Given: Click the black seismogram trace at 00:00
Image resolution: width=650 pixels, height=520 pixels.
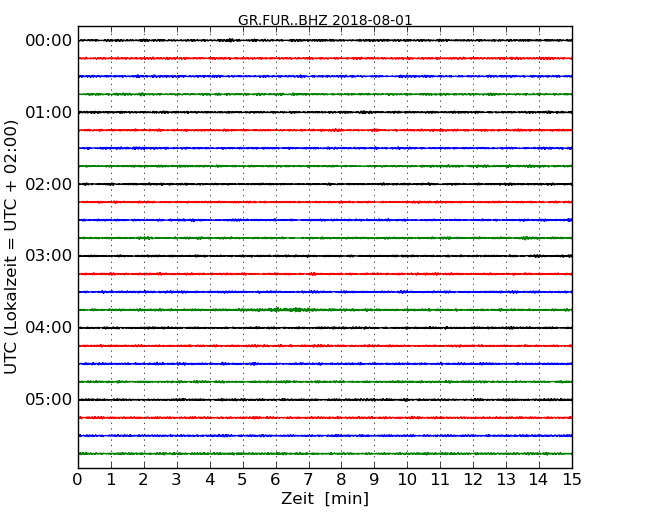Looking at the screenshot, I should (325, 40).
